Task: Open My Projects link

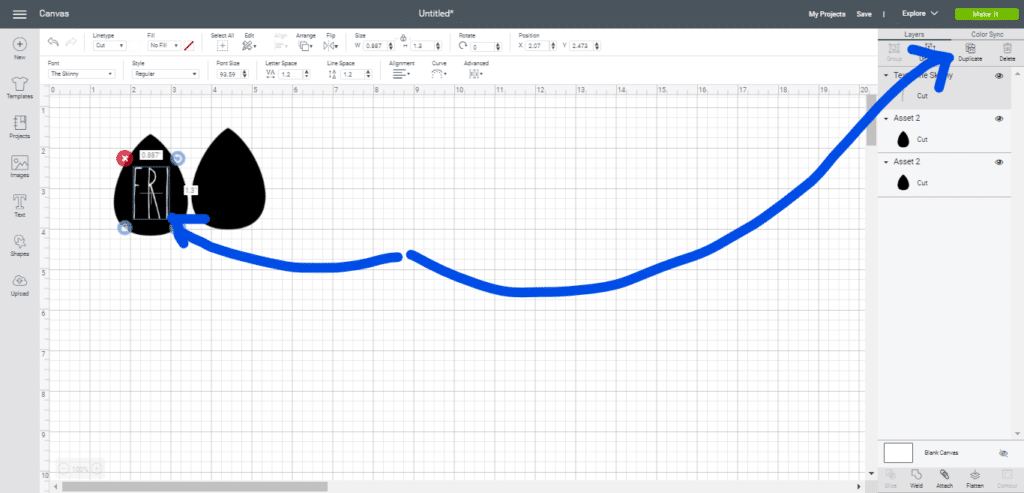Action: [826, 14]
